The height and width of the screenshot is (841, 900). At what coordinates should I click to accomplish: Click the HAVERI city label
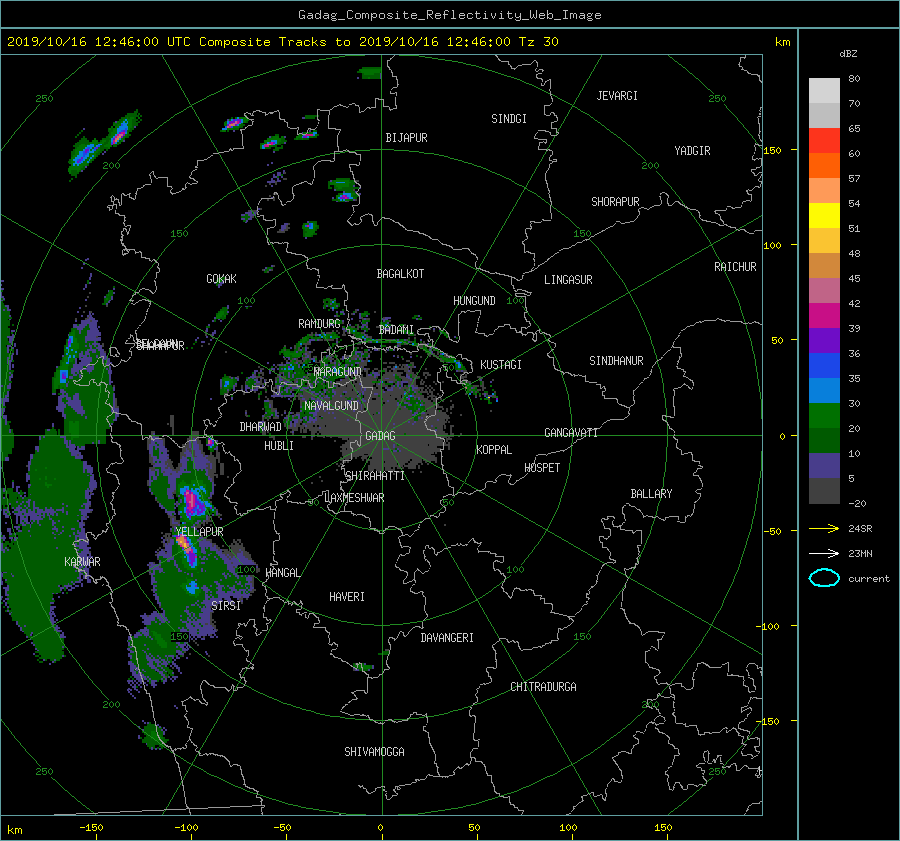(347, 597)
